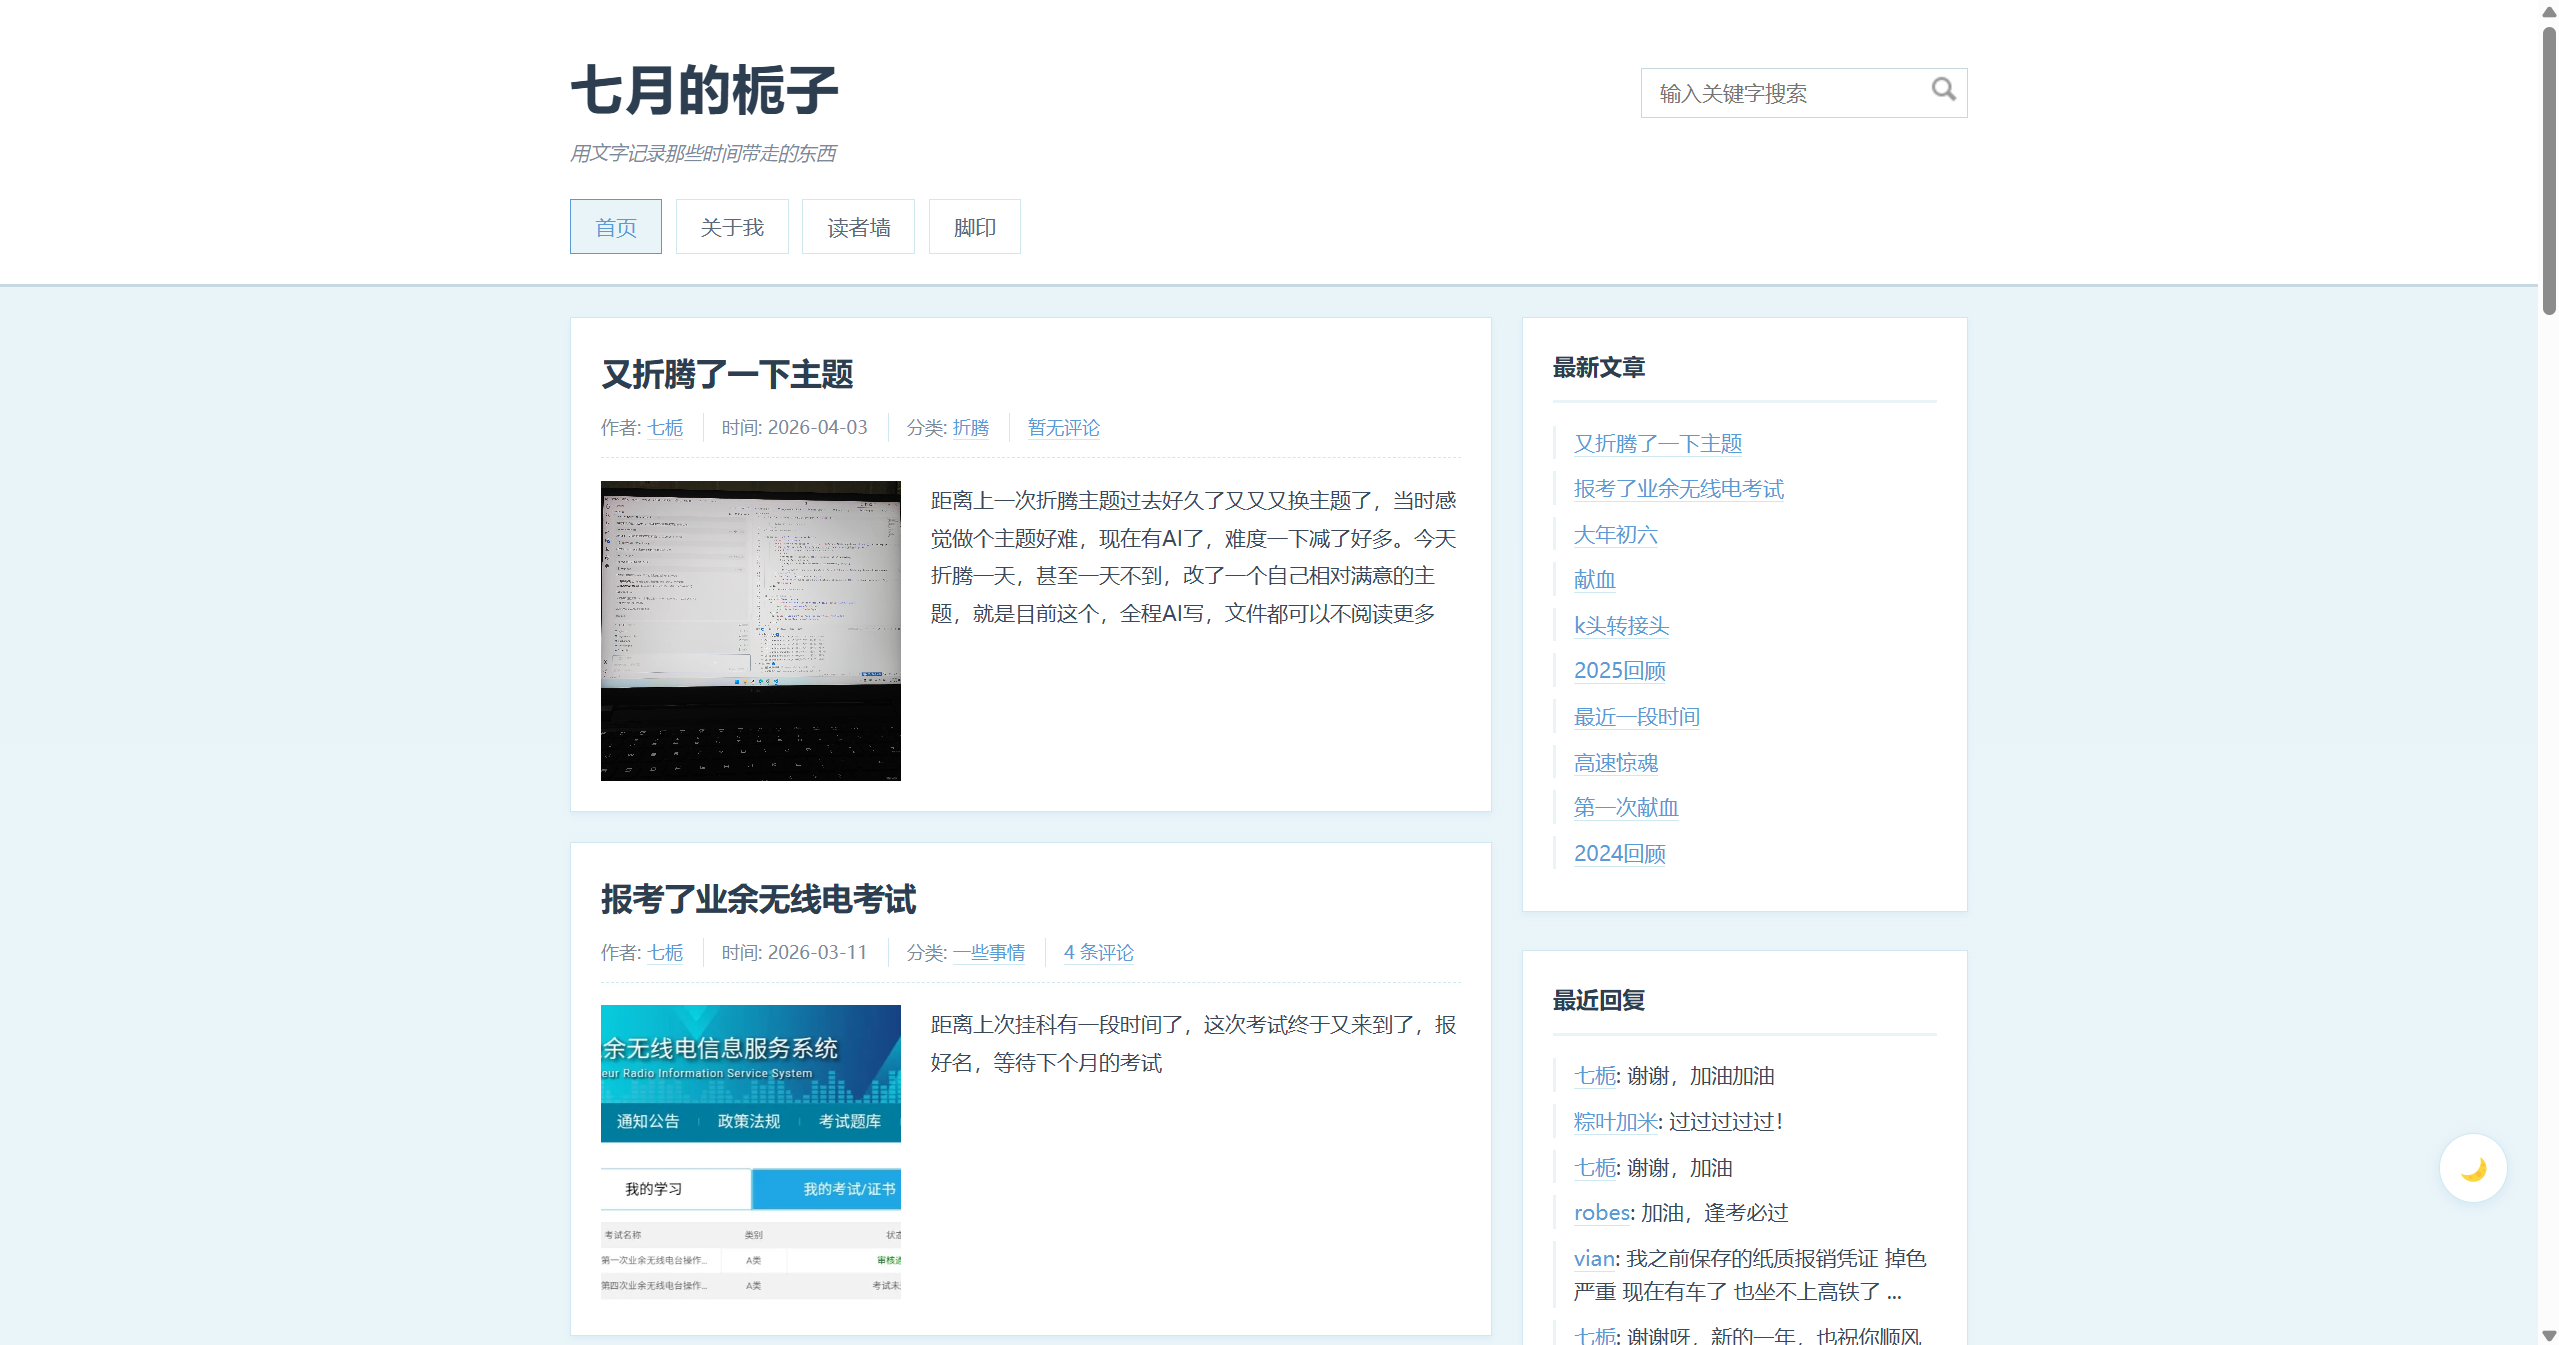Screen dimensions: 2559x1345
Task: Click author 七栀 on the first post
Action: coord(665,427)
